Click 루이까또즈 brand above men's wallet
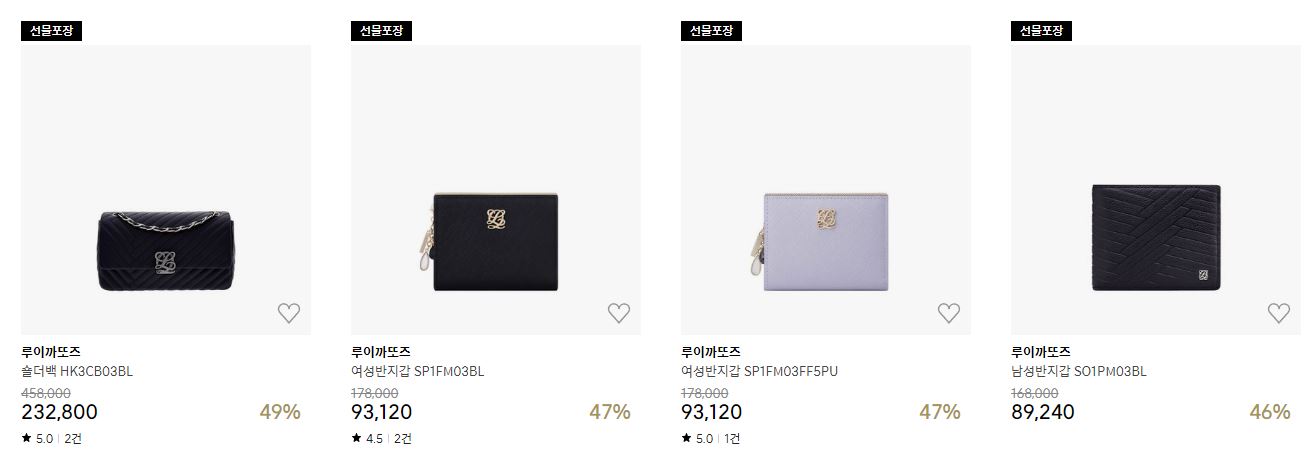 tap(1041, 352)
